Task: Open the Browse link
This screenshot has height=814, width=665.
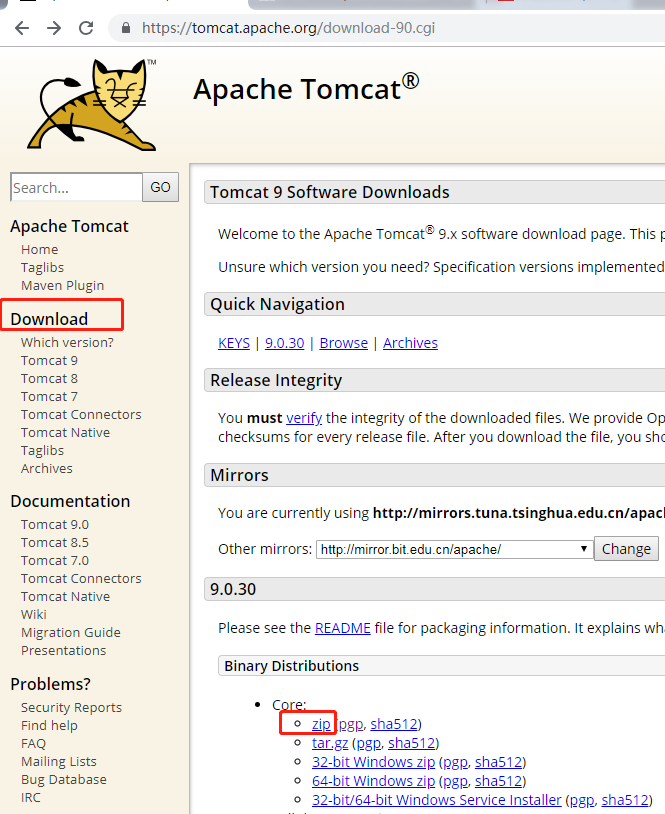Action: pos(343,342)
